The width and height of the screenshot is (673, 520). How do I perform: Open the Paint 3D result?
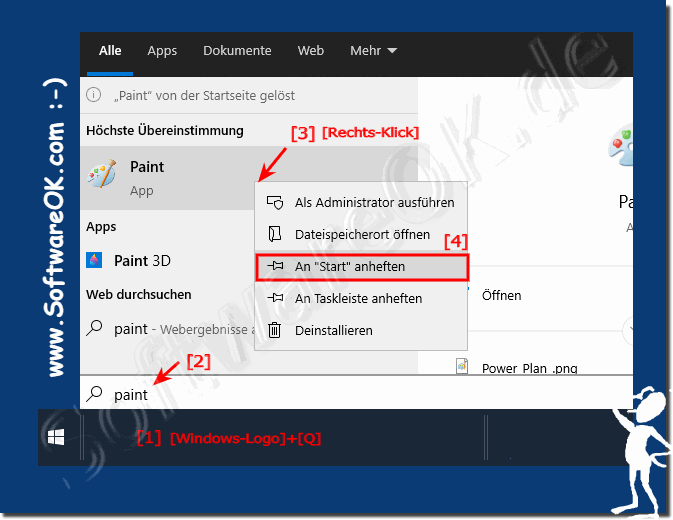point(167,260)
